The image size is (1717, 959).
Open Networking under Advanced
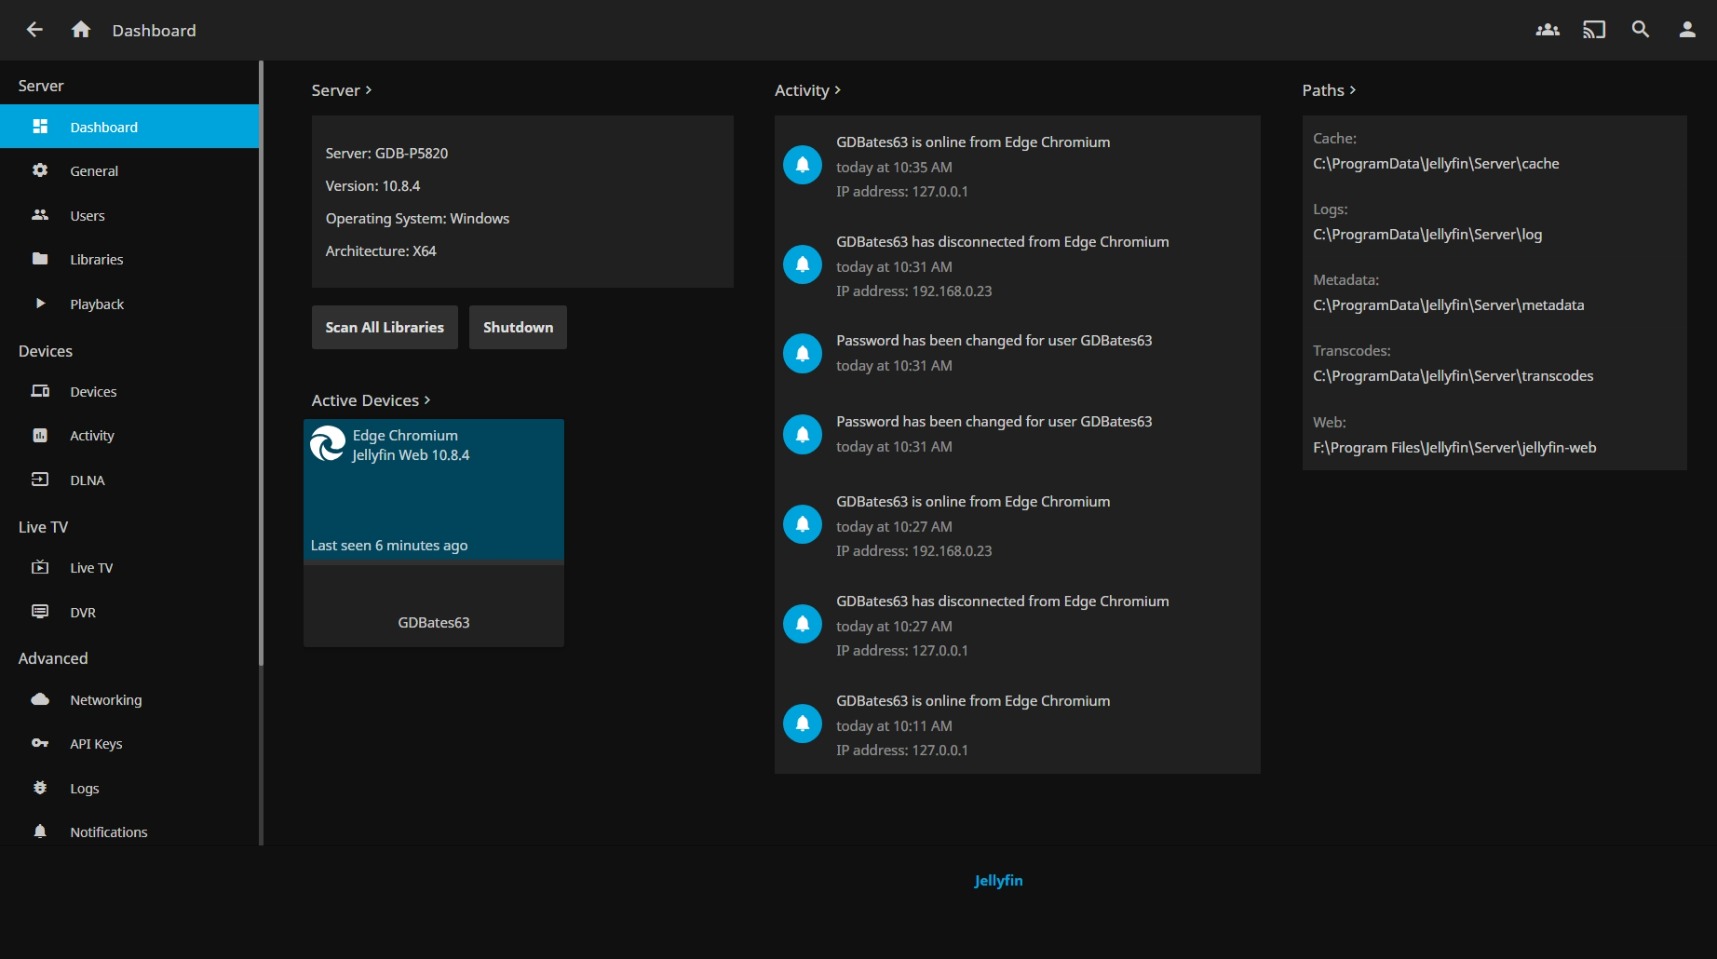click(105, 700)
